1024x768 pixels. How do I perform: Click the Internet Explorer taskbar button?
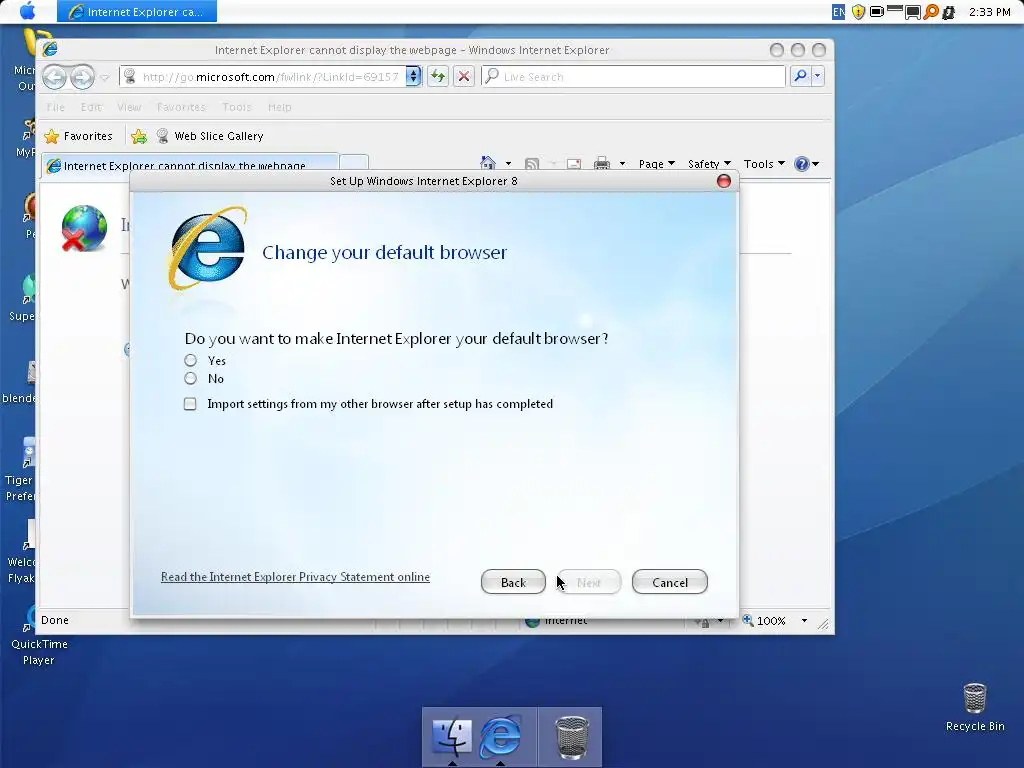pos(136,12)
